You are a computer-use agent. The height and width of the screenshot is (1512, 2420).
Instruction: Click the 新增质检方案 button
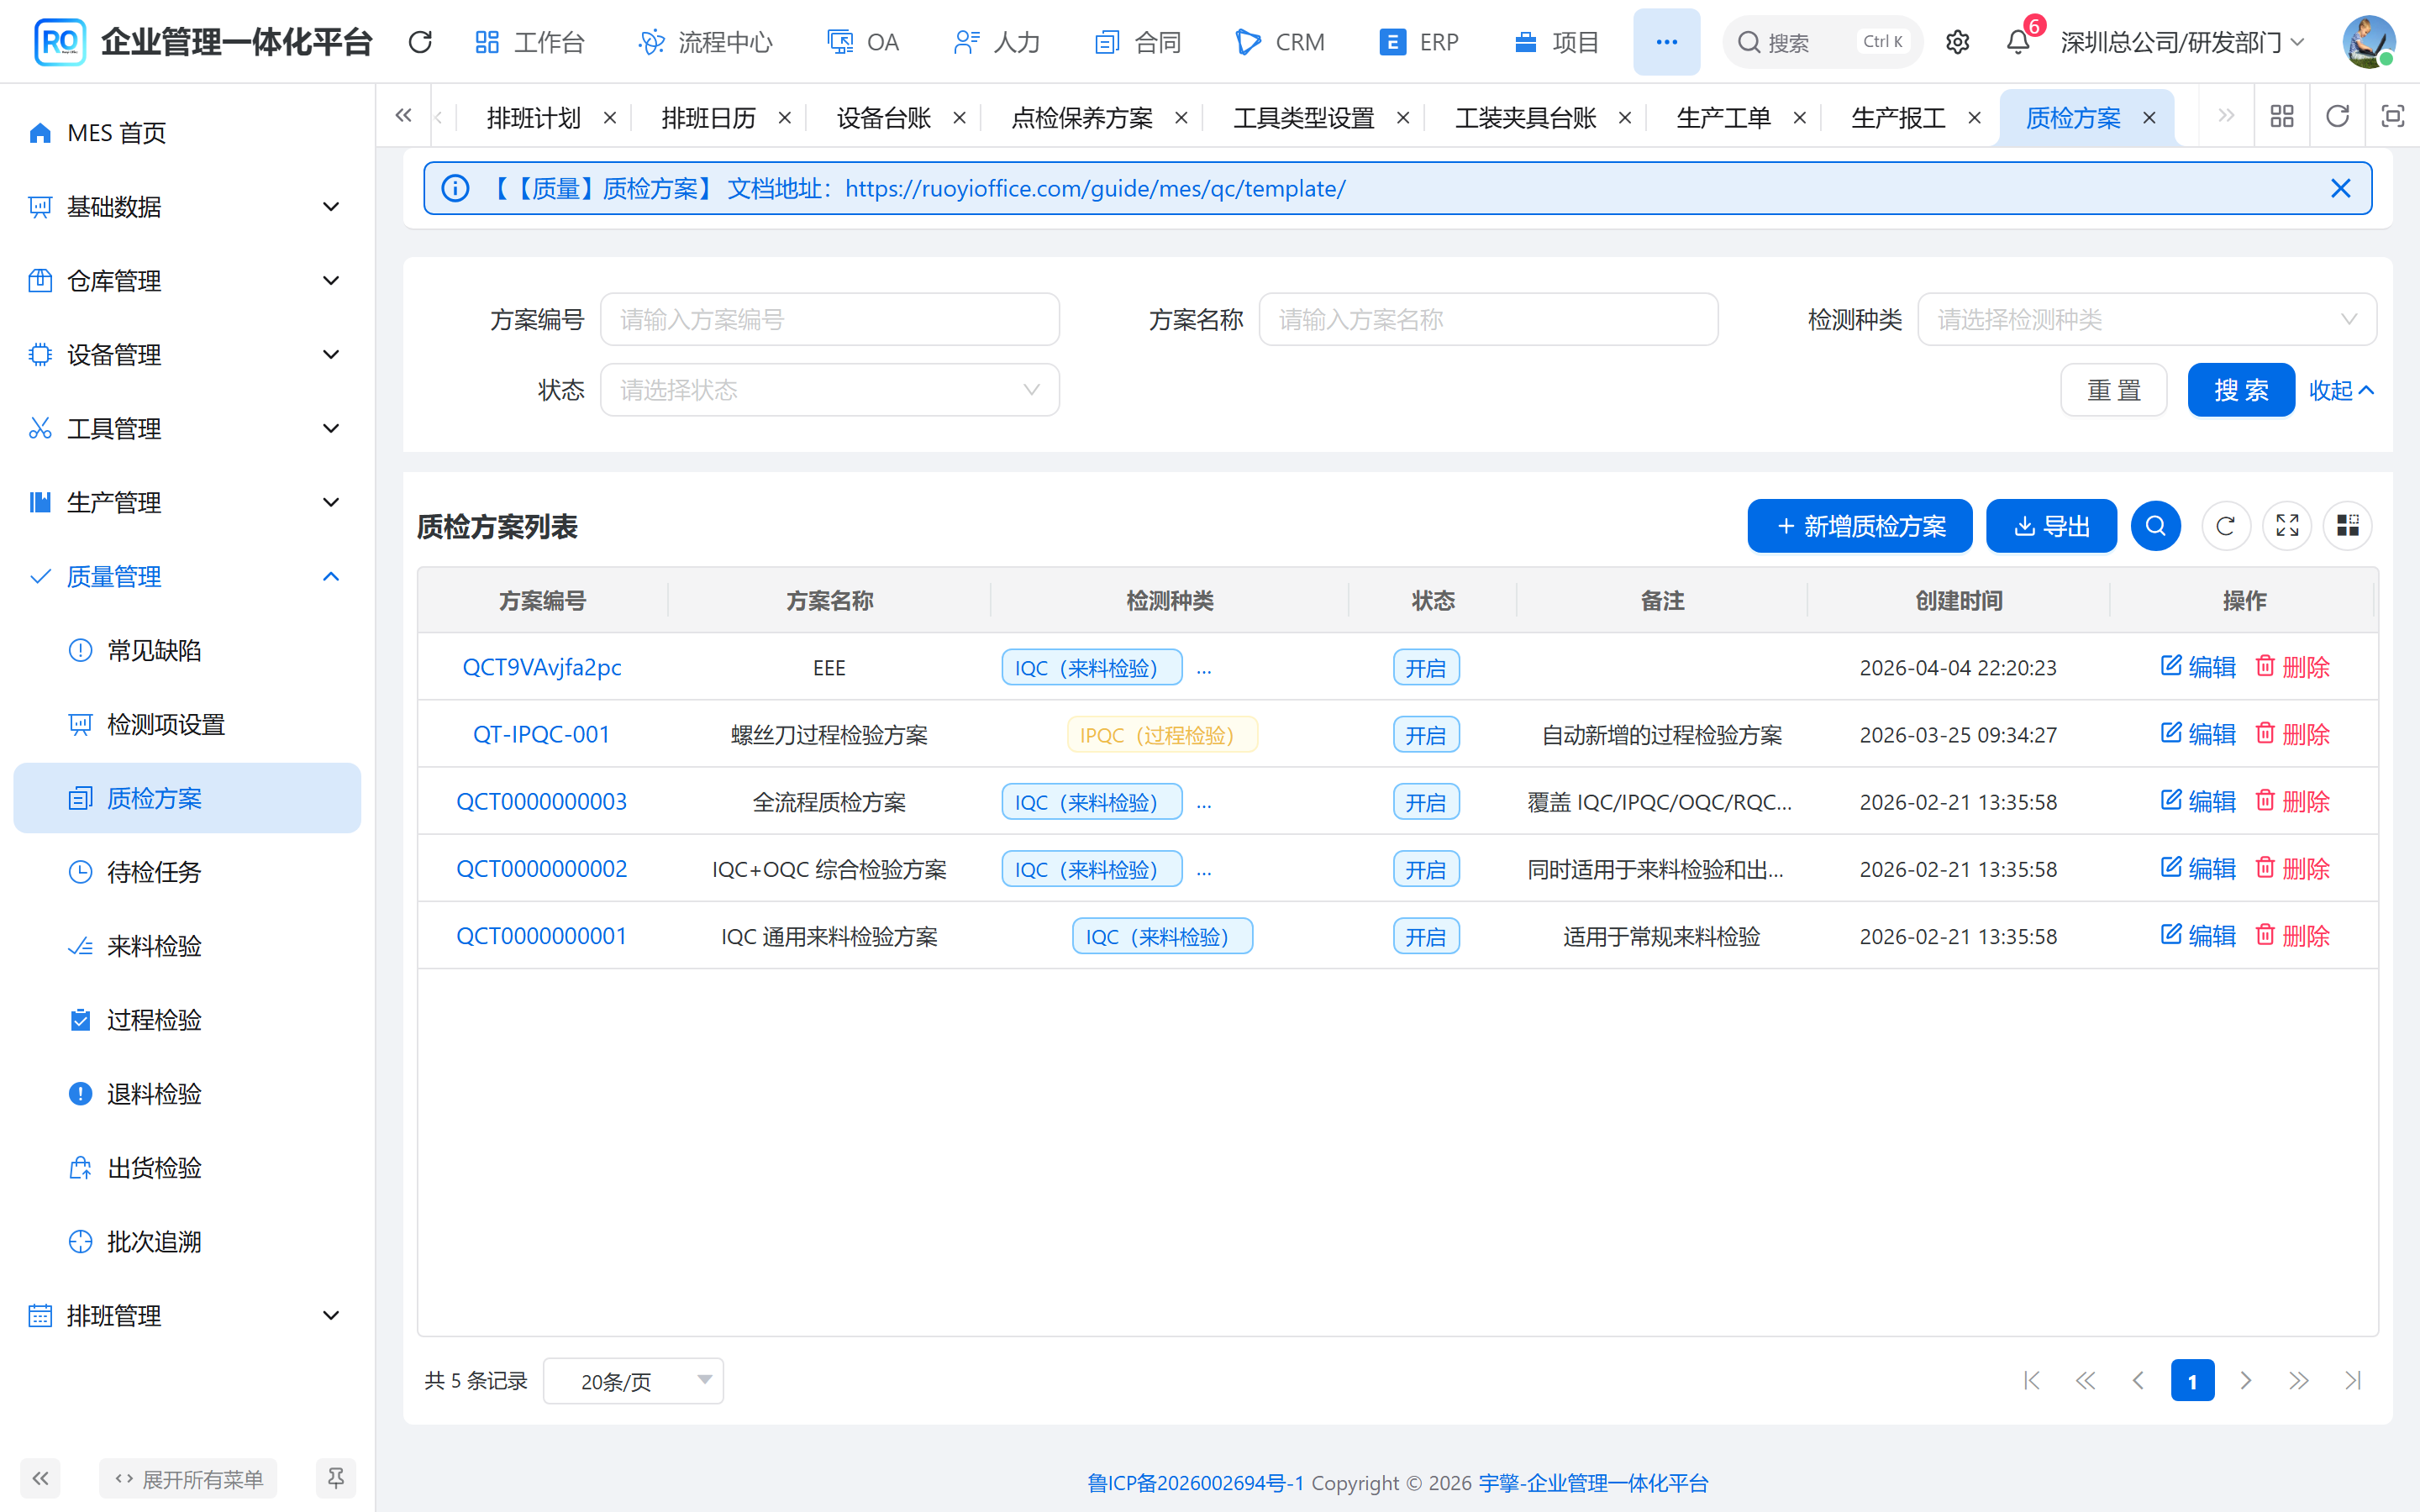click(1859, 526)
